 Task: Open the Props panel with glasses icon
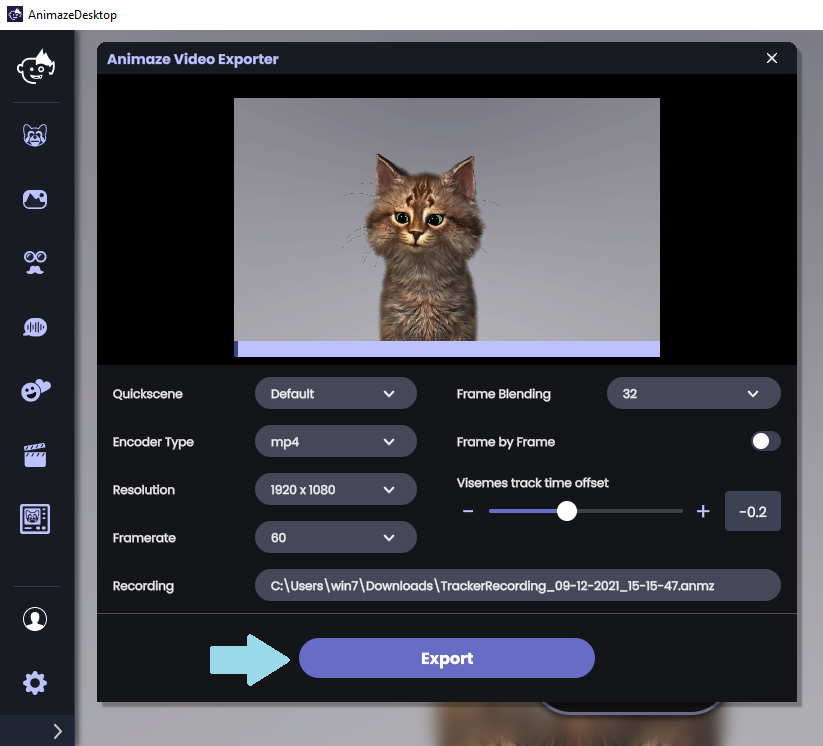point(35,263)
